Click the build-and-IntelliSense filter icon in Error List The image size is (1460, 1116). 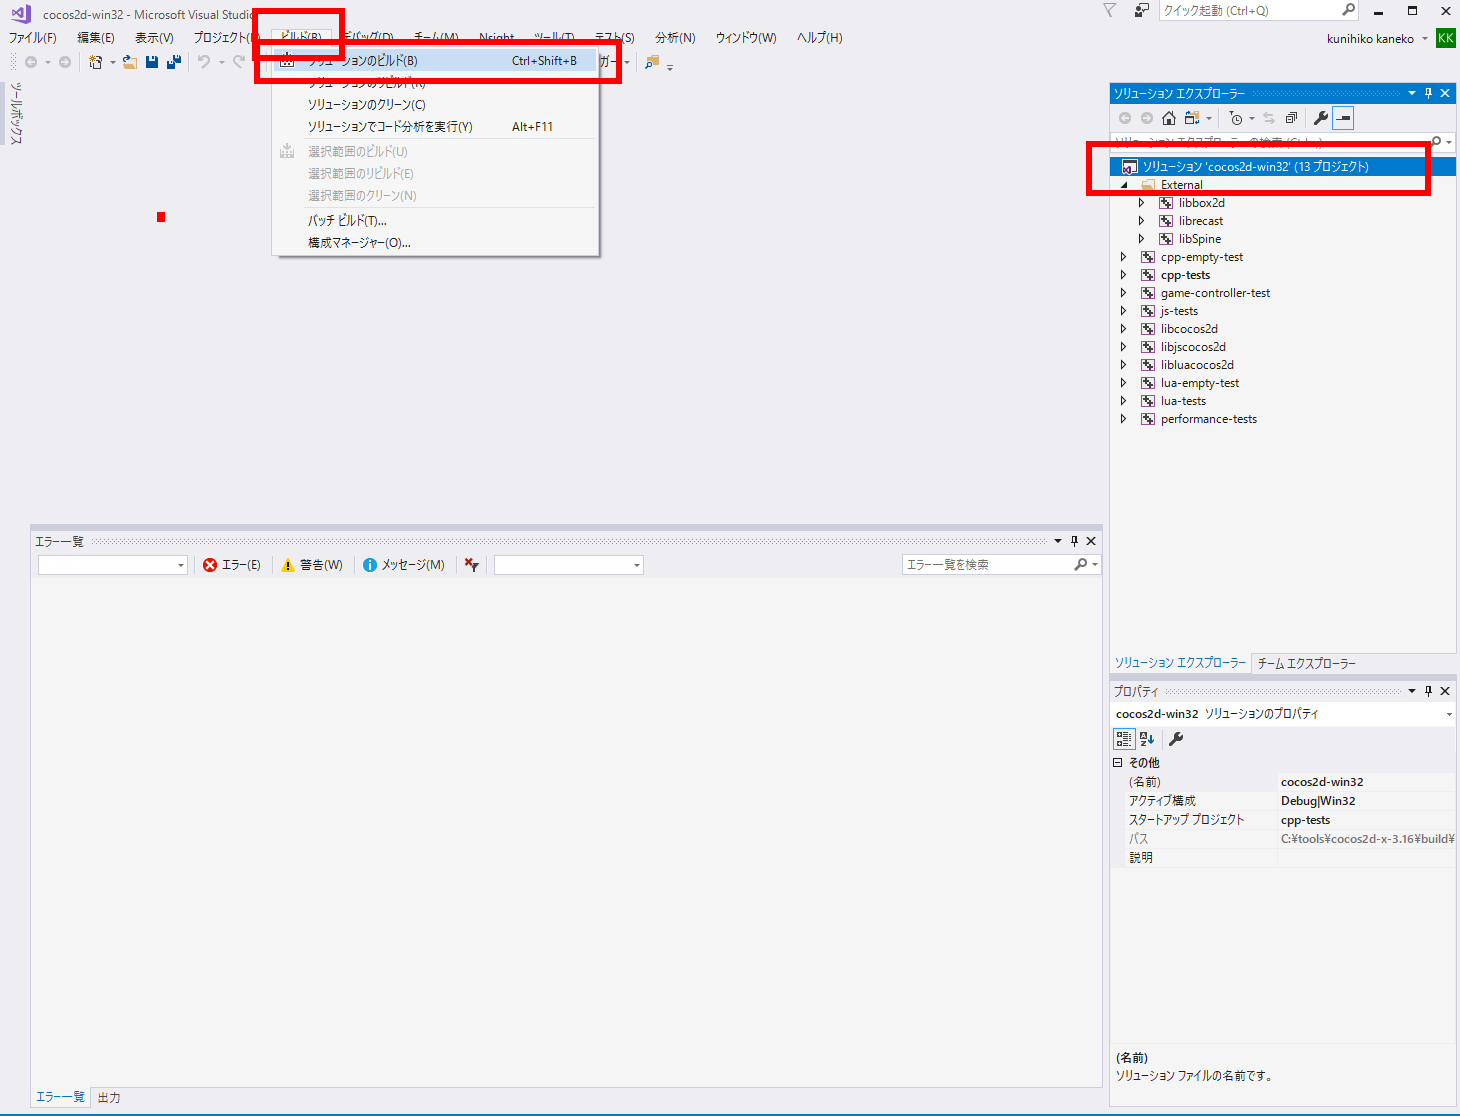click(471, 565)
